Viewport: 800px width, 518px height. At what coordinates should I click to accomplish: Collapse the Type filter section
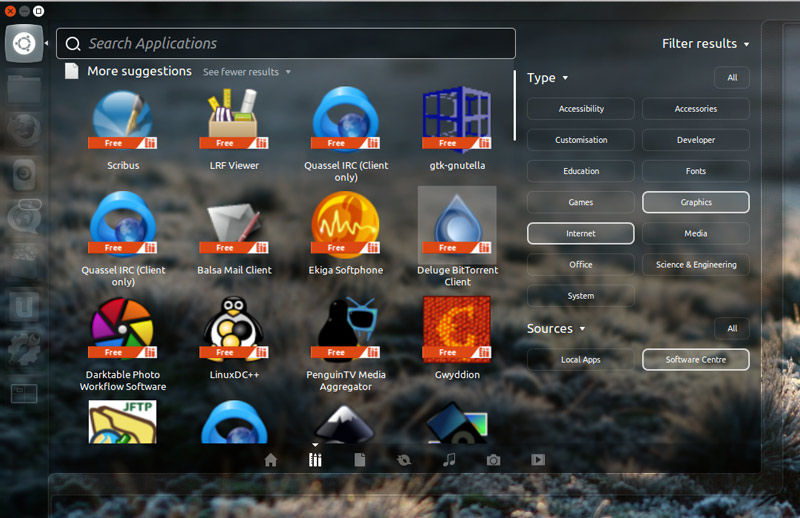coord(547,78)
